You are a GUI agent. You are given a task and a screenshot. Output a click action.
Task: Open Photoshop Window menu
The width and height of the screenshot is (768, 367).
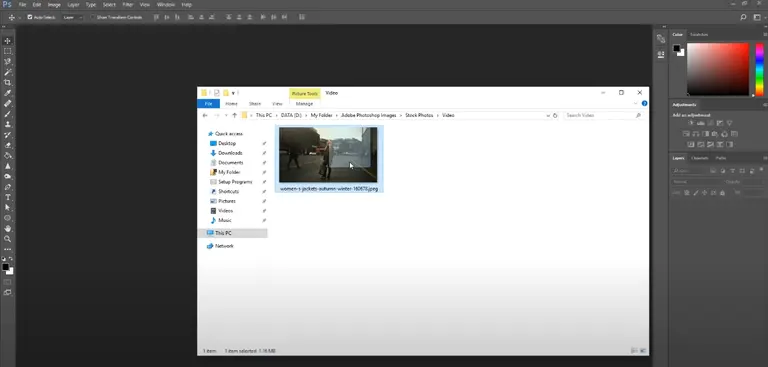(x=166, y=4)
